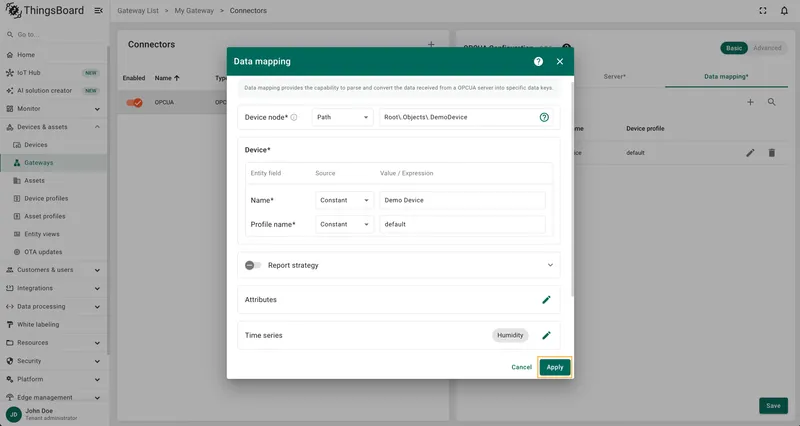
Task: Switch to Basic configuration mode
Action: coord(734,48)
